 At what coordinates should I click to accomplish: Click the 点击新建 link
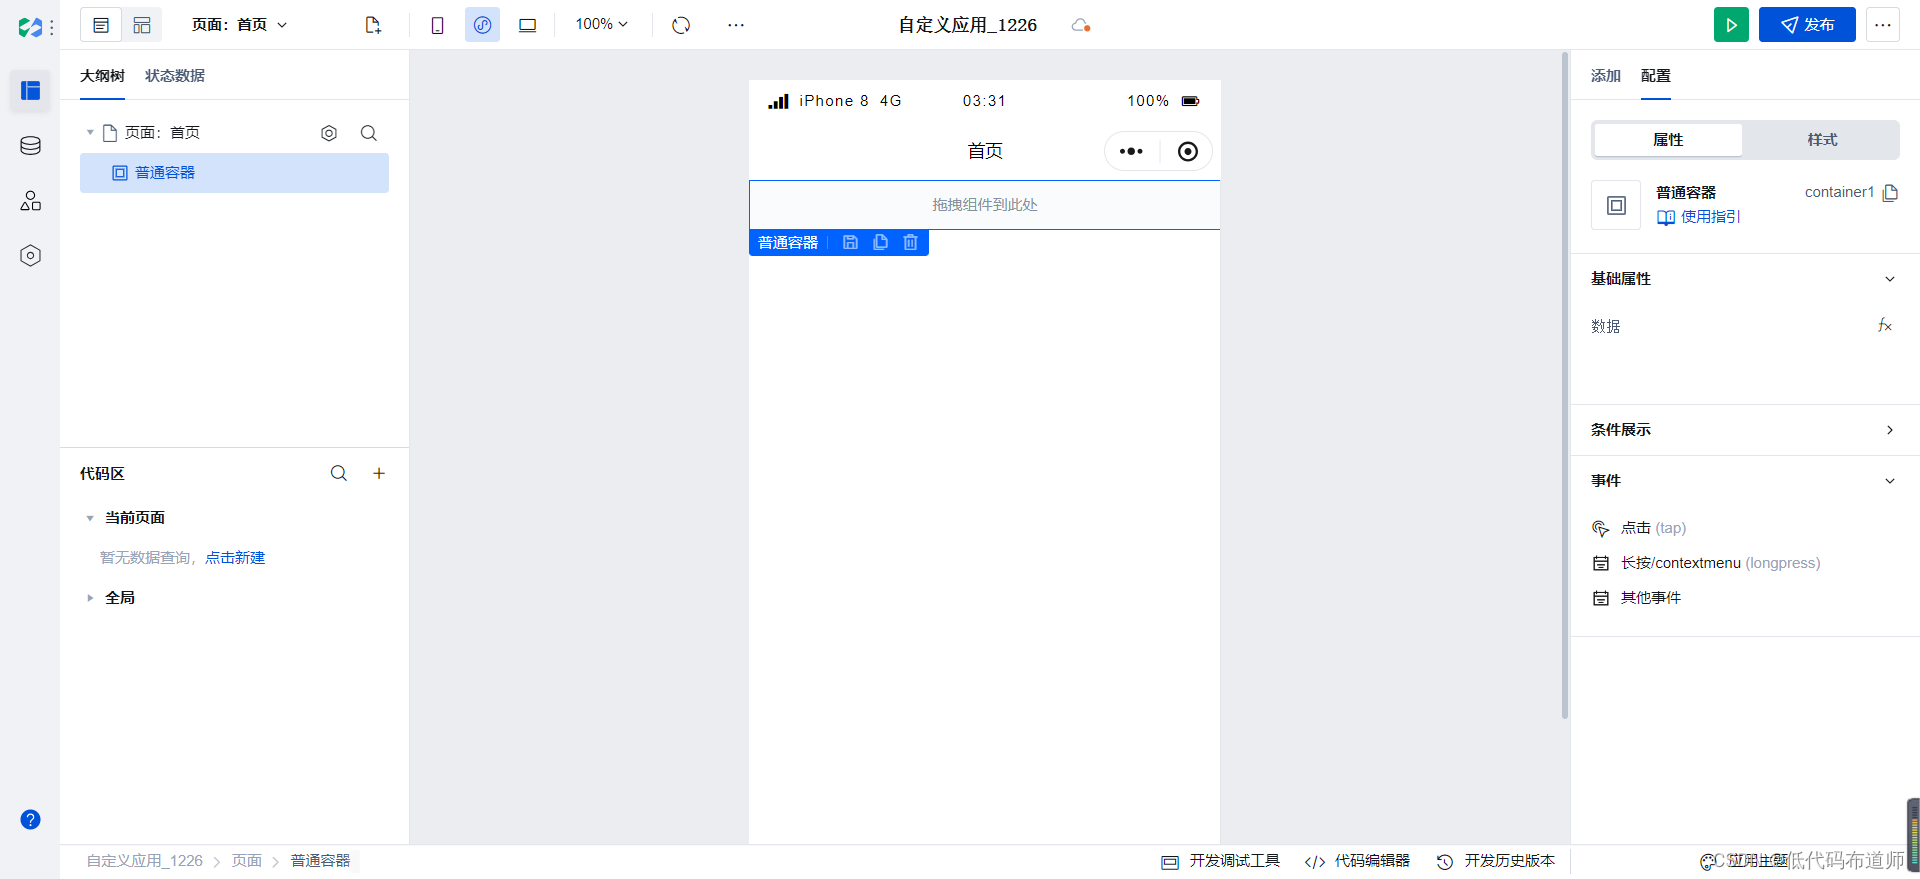coord(235,558)
